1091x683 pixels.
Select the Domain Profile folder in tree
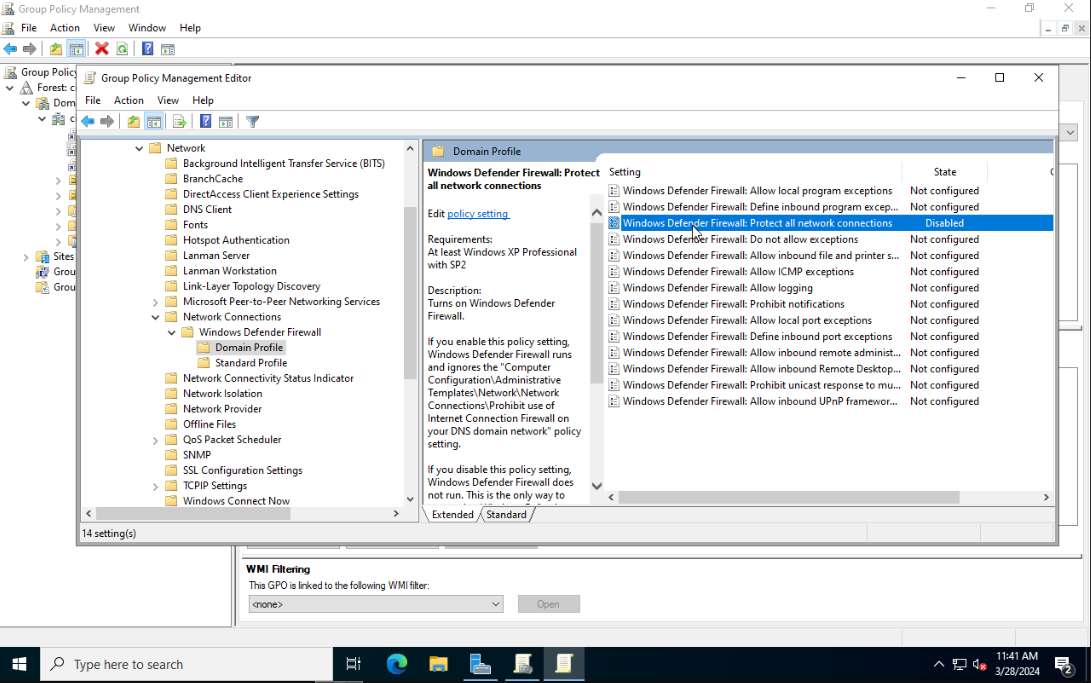pos(248,348)
